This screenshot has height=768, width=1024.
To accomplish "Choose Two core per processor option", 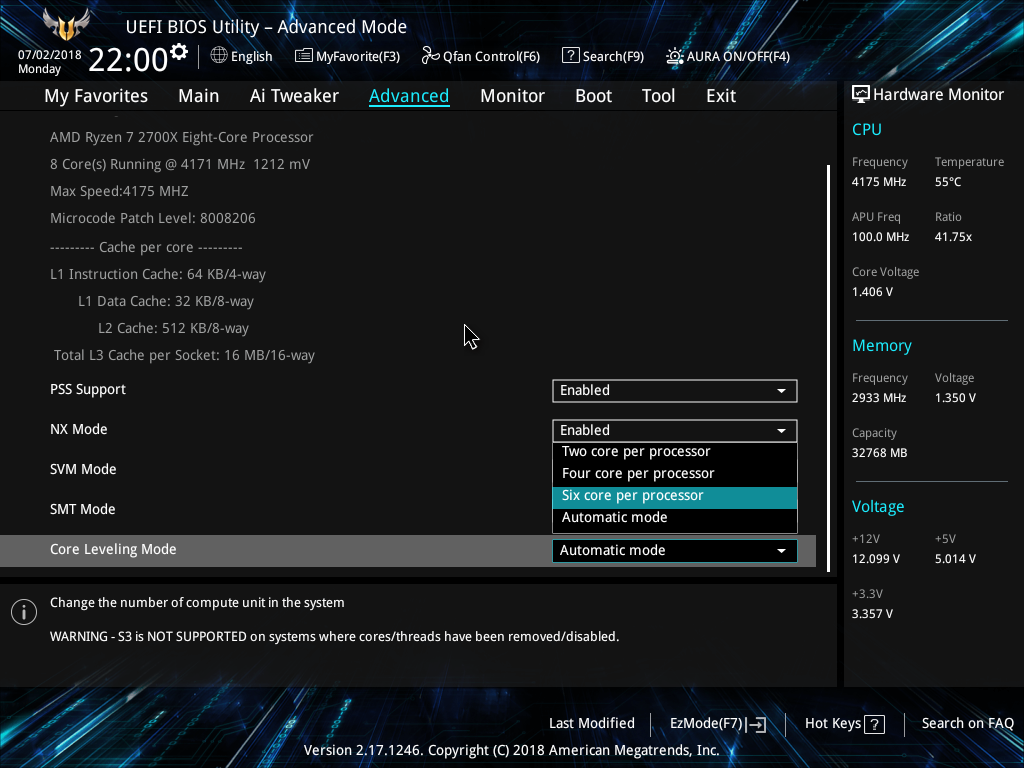I will click(x=675, y=451).
